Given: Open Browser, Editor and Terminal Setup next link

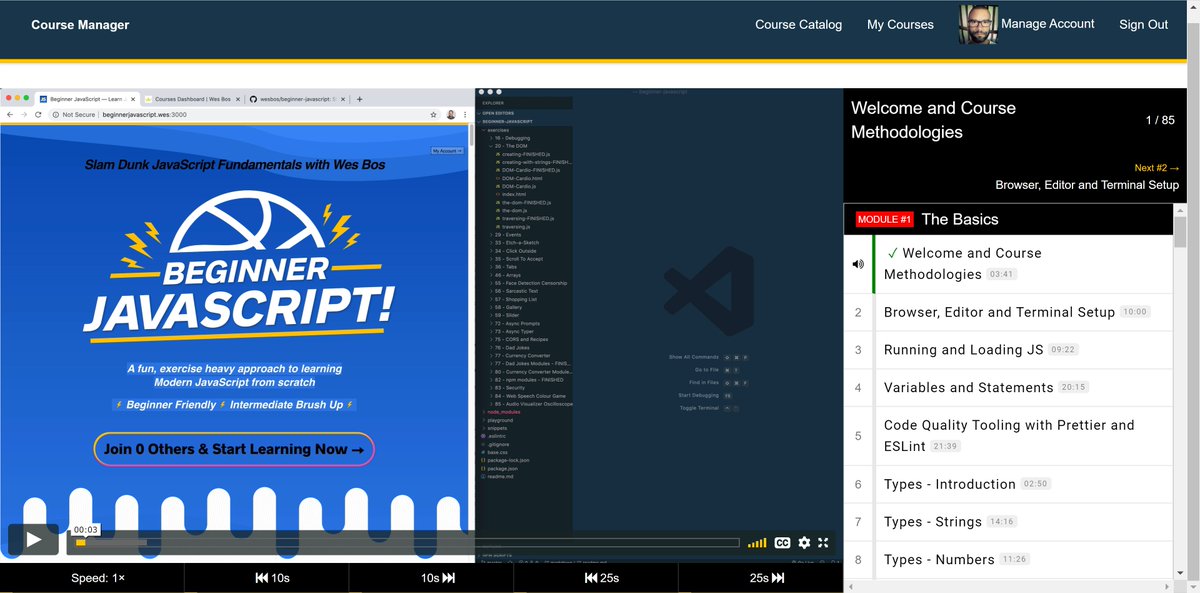Looking at the screenshot, I should 1087,185.
